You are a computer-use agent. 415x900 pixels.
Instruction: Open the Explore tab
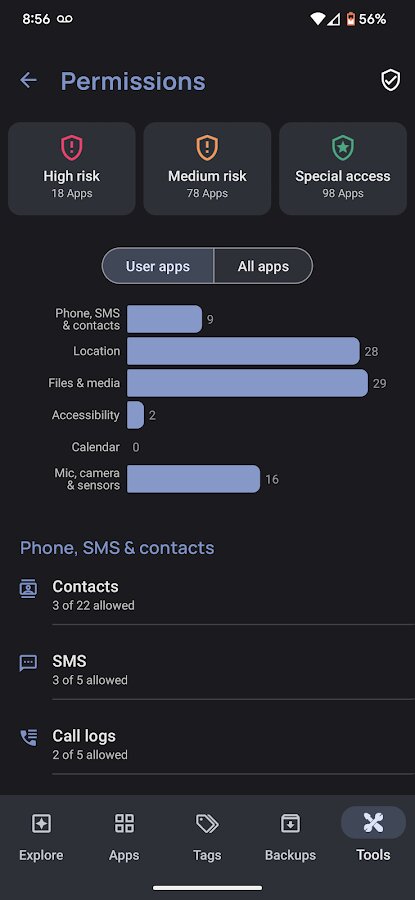pos(41,837)
